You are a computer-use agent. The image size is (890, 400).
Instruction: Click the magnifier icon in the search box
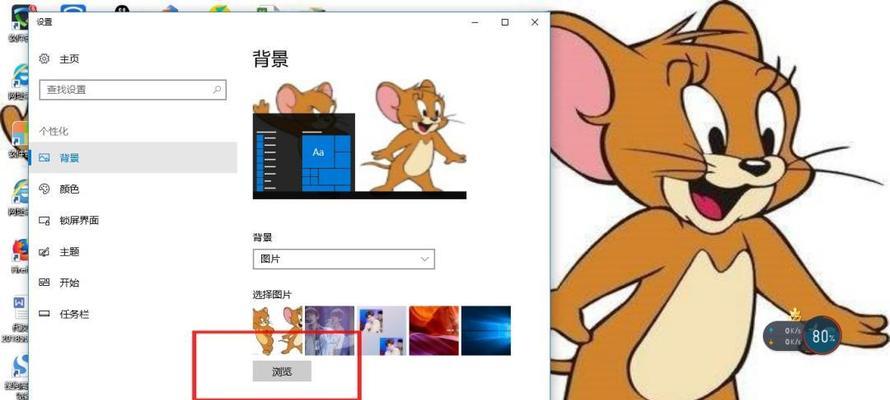tap(217, 90)
